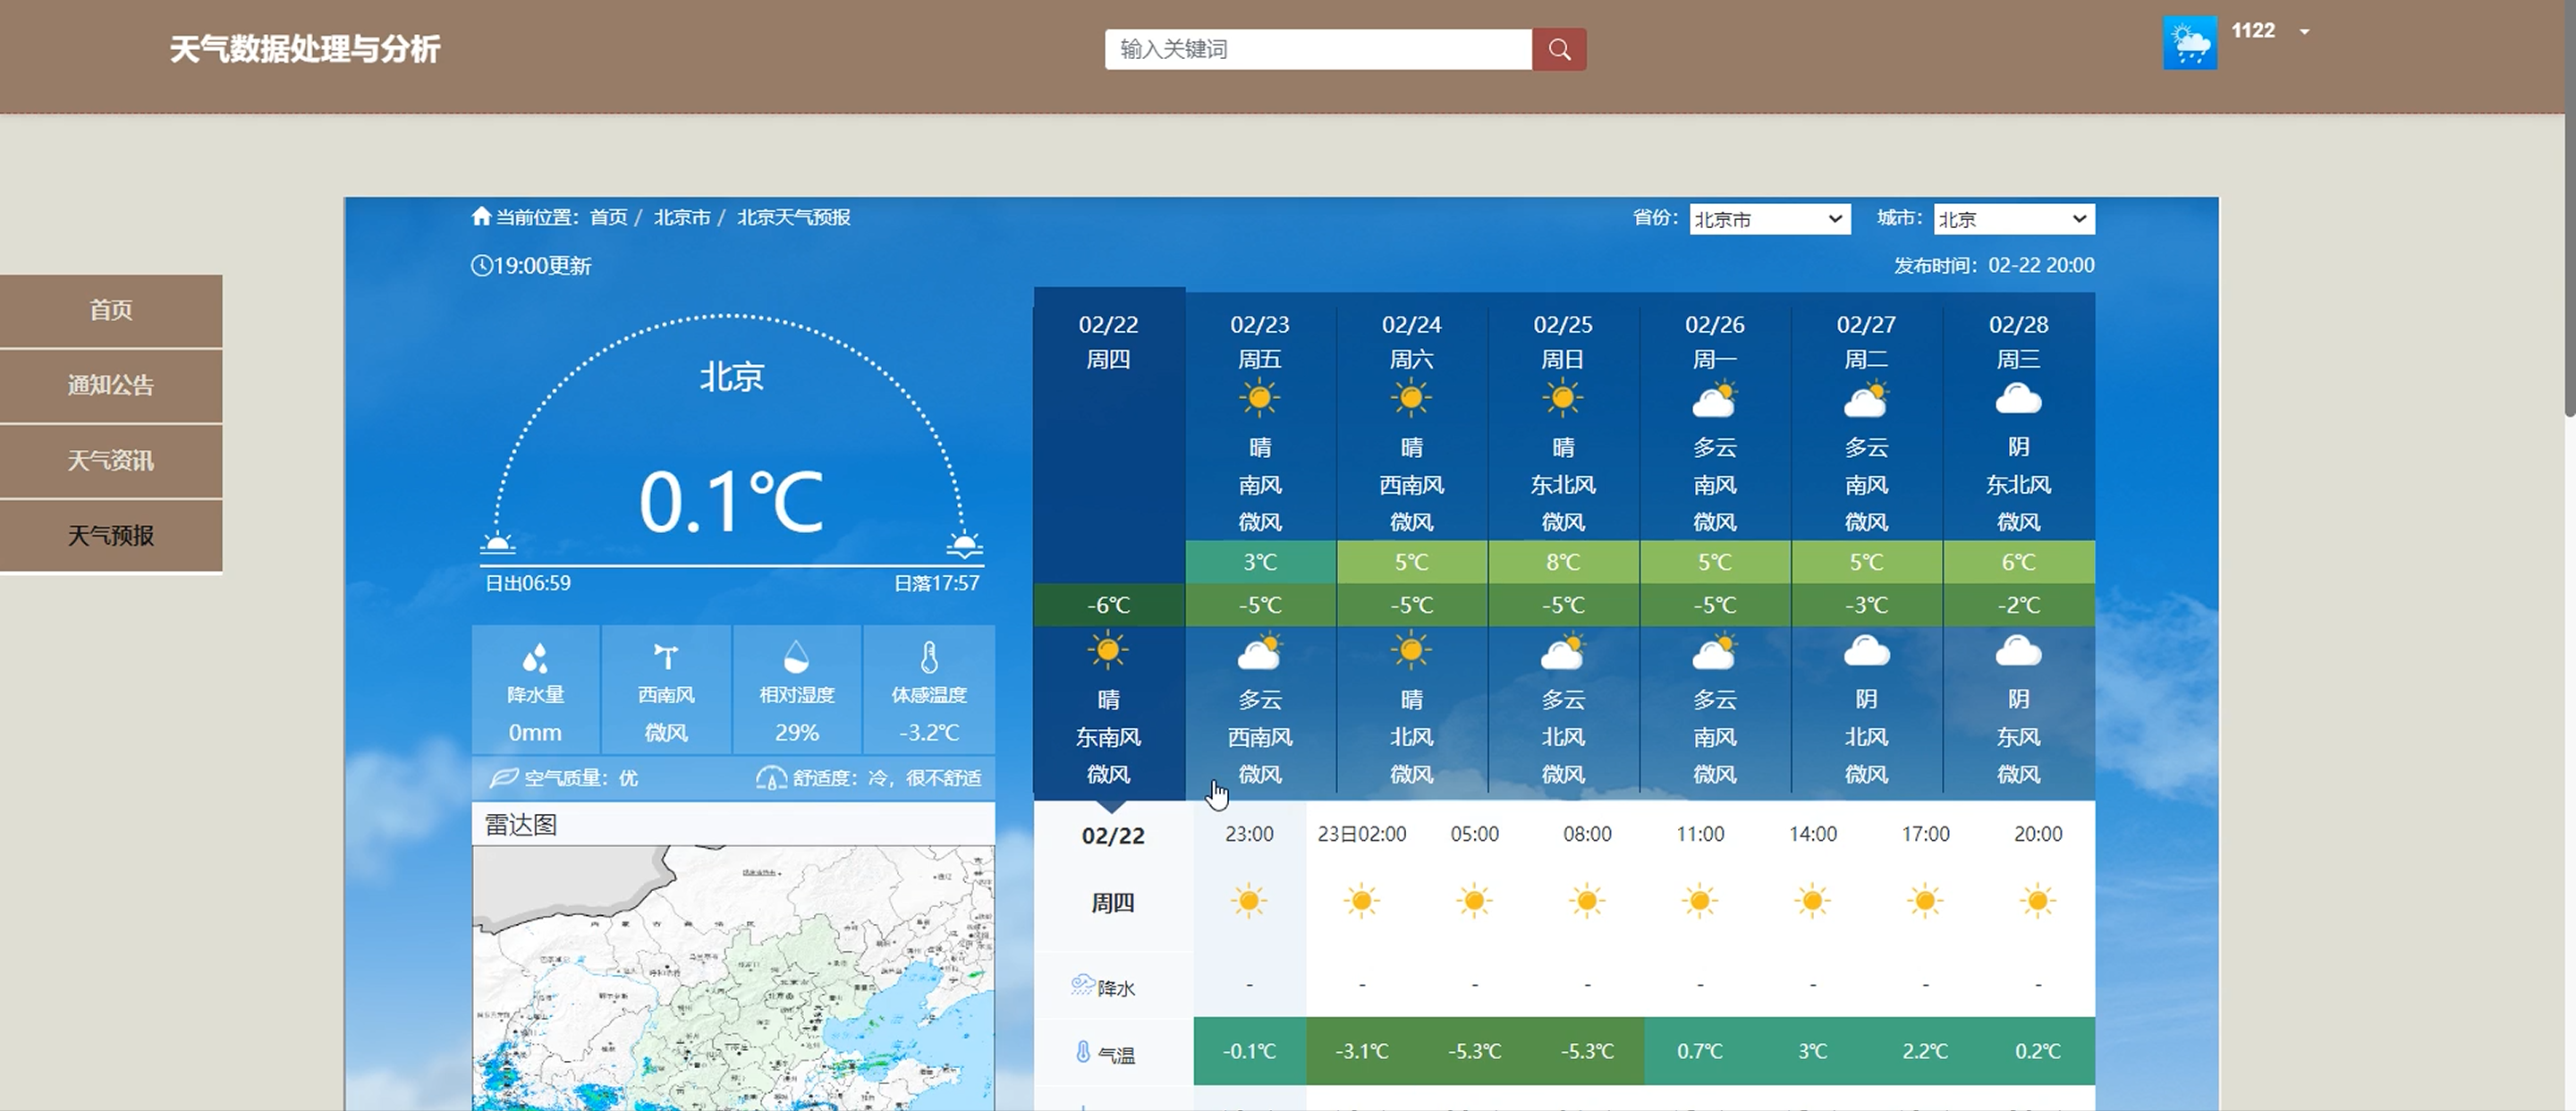Click the 08:00 hourly sun icon
Screen dimensions: 2576x1111
(1587, 901)
